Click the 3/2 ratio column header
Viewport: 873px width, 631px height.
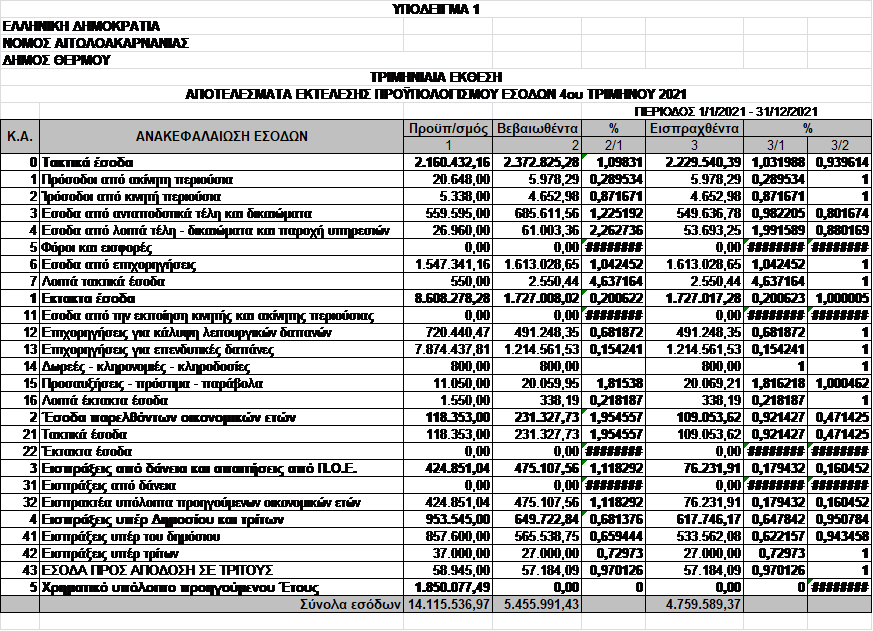pyautogui.click(x=840, y=145)
